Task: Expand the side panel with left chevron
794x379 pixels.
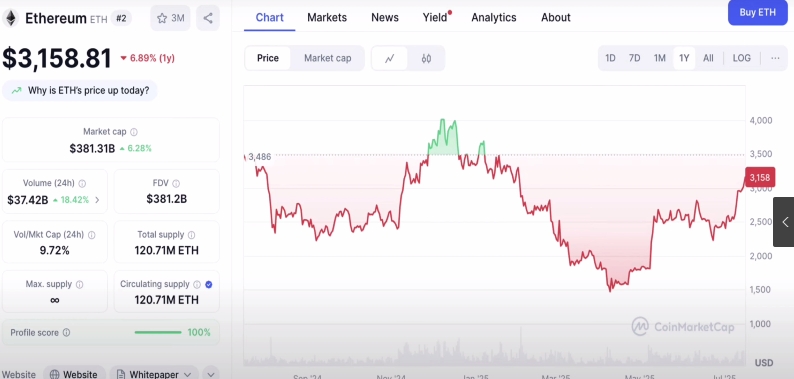Action: coord(785,222)
